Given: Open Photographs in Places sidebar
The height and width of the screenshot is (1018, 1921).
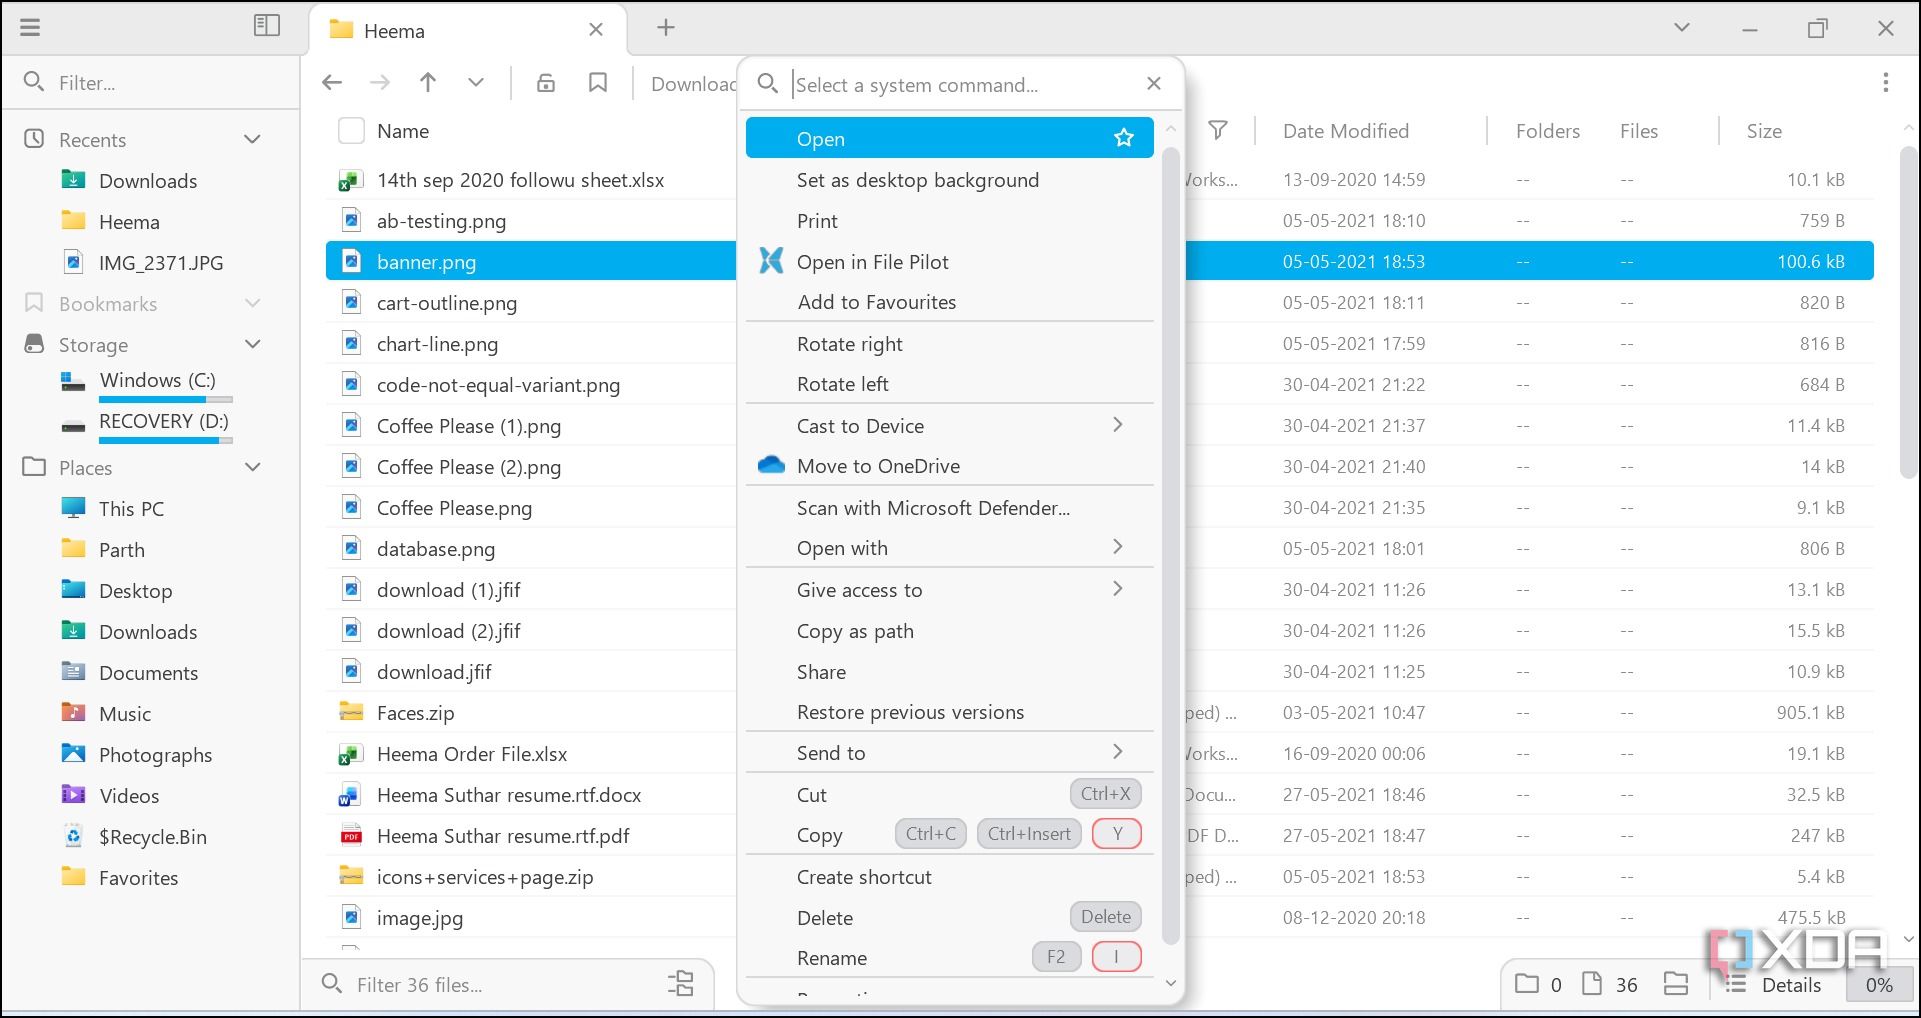Looking at the screenshot, I should (x=155, y=755).
